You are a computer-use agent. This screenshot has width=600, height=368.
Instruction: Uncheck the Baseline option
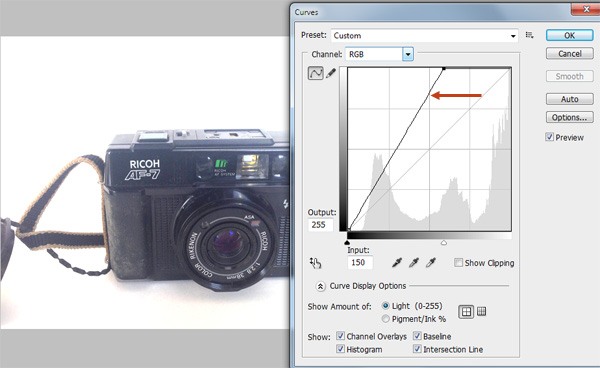[417, 336]
